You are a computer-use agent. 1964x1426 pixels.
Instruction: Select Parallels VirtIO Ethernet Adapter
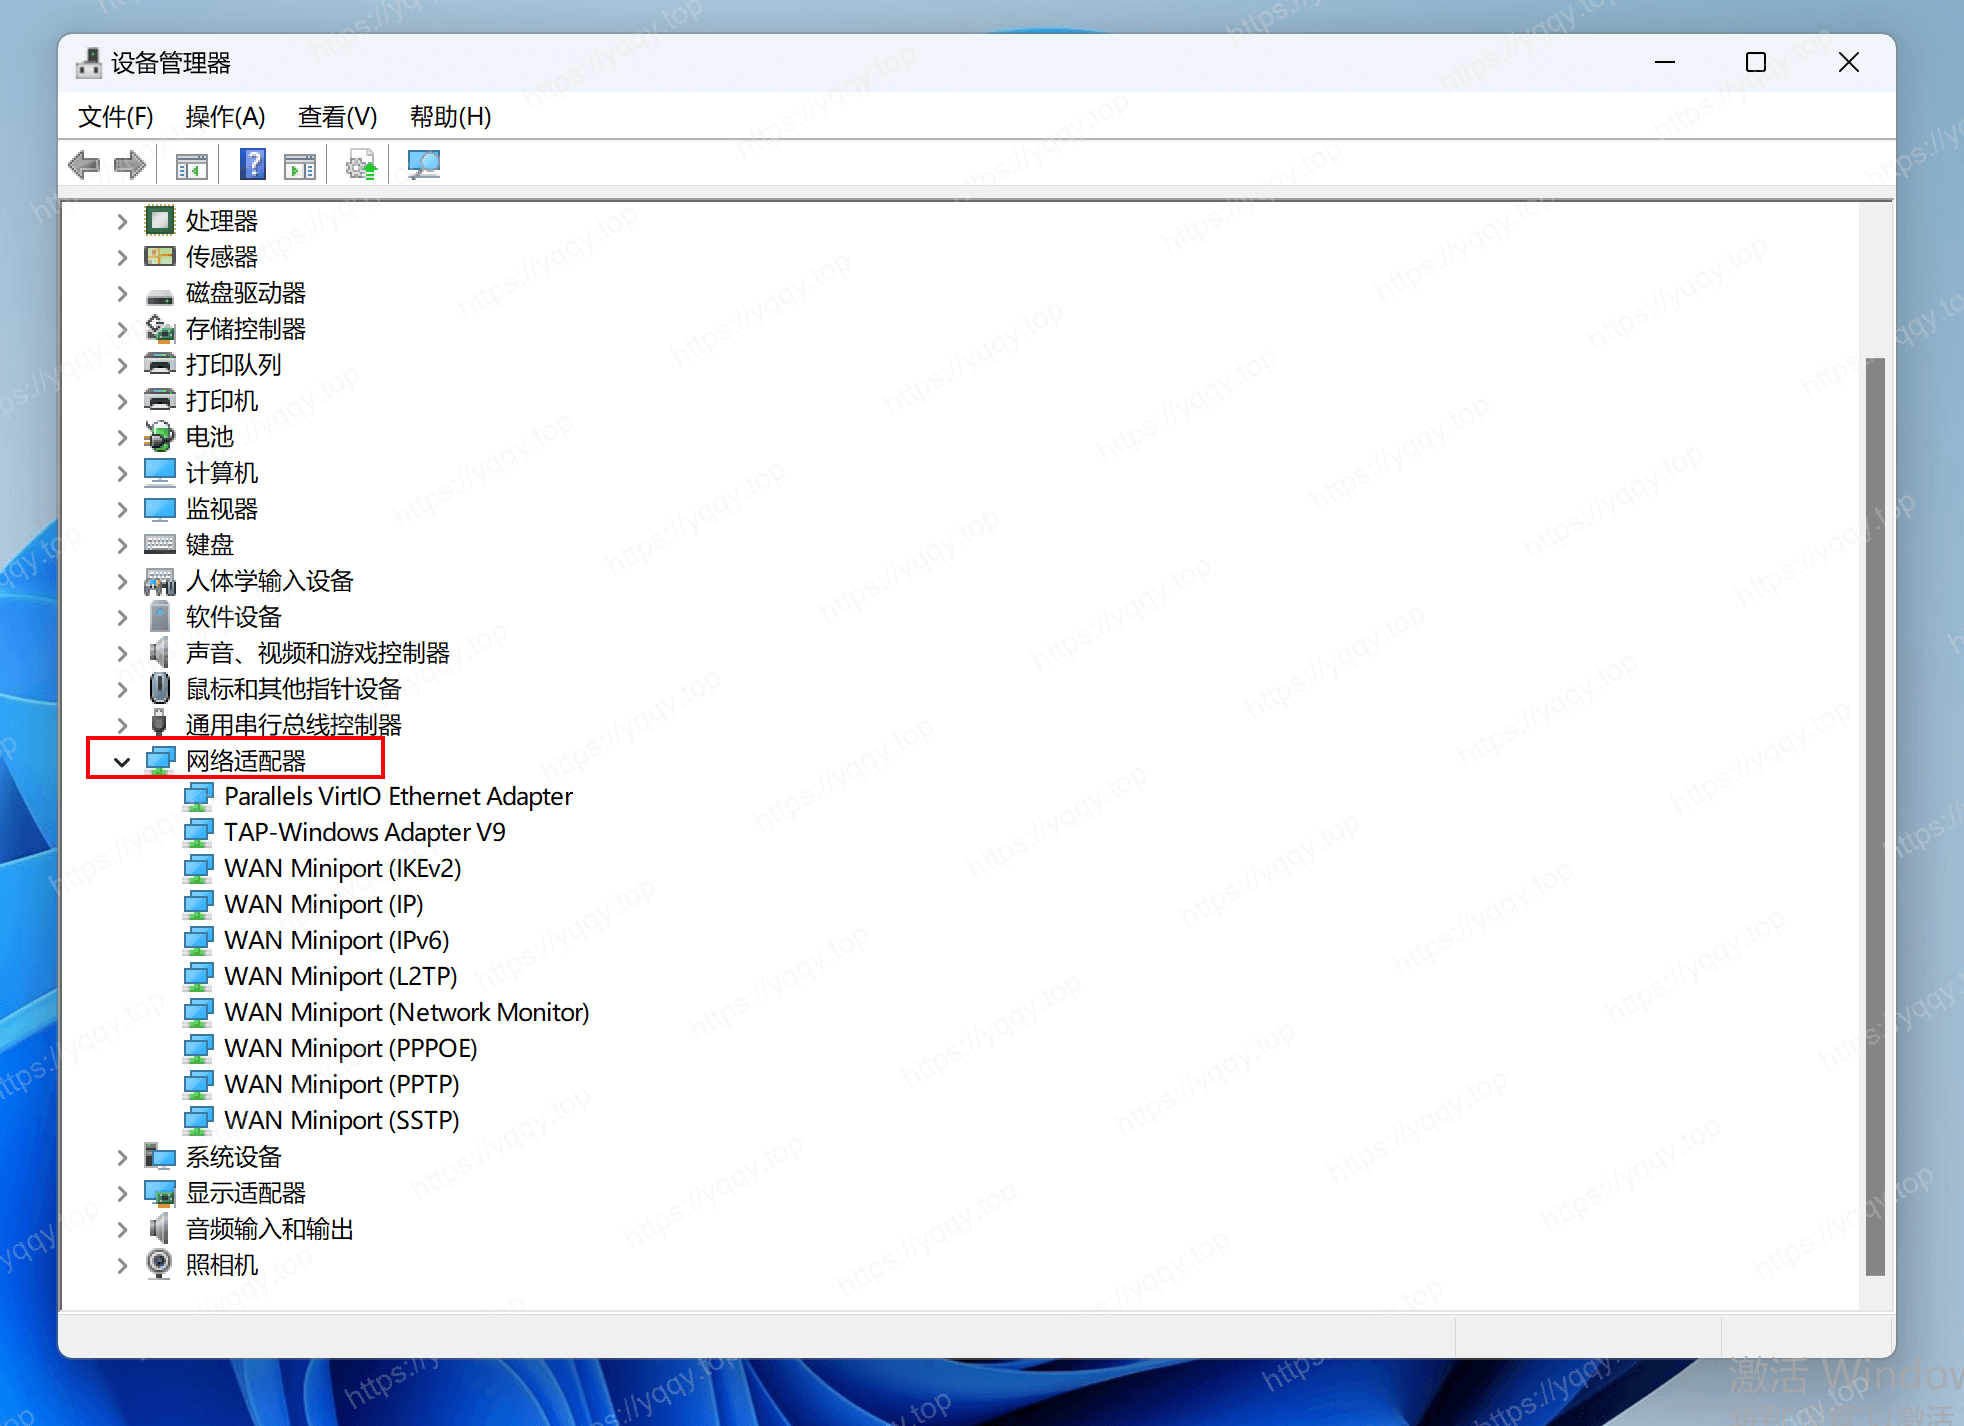[x=398, y=797]
